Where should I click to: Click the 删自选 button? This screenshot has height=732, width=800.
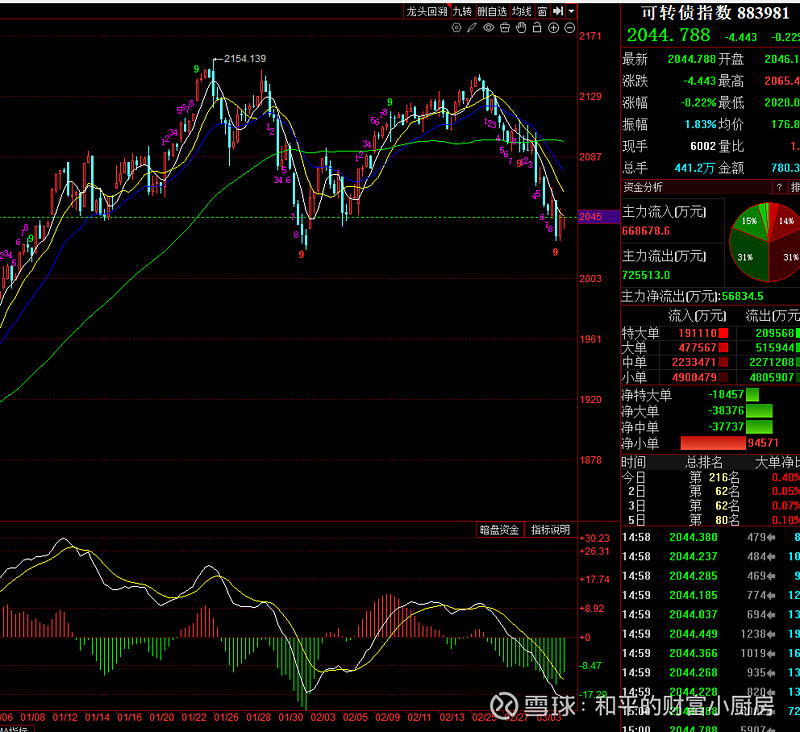pos(492,11)
